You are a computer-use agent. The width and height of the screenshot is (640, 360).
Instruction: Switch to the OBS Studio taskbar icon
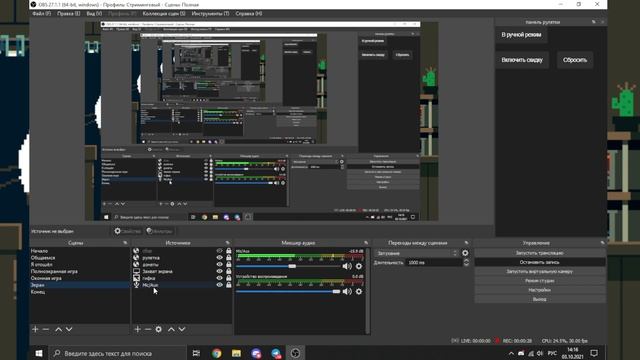coord(295,353)
